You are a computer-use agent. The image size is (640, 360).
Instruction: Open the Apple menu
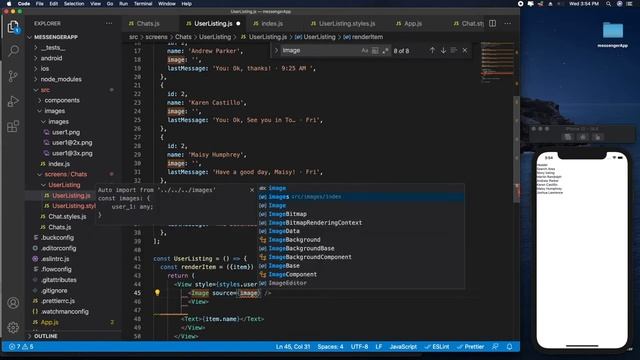pos(9,4)
